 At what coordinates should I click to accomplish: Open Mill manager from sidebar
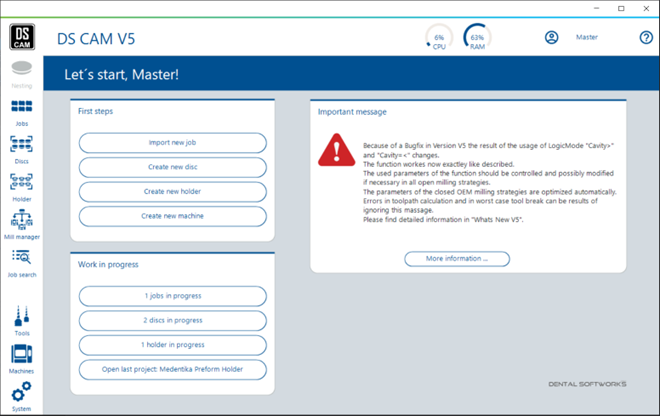point(21,221)
